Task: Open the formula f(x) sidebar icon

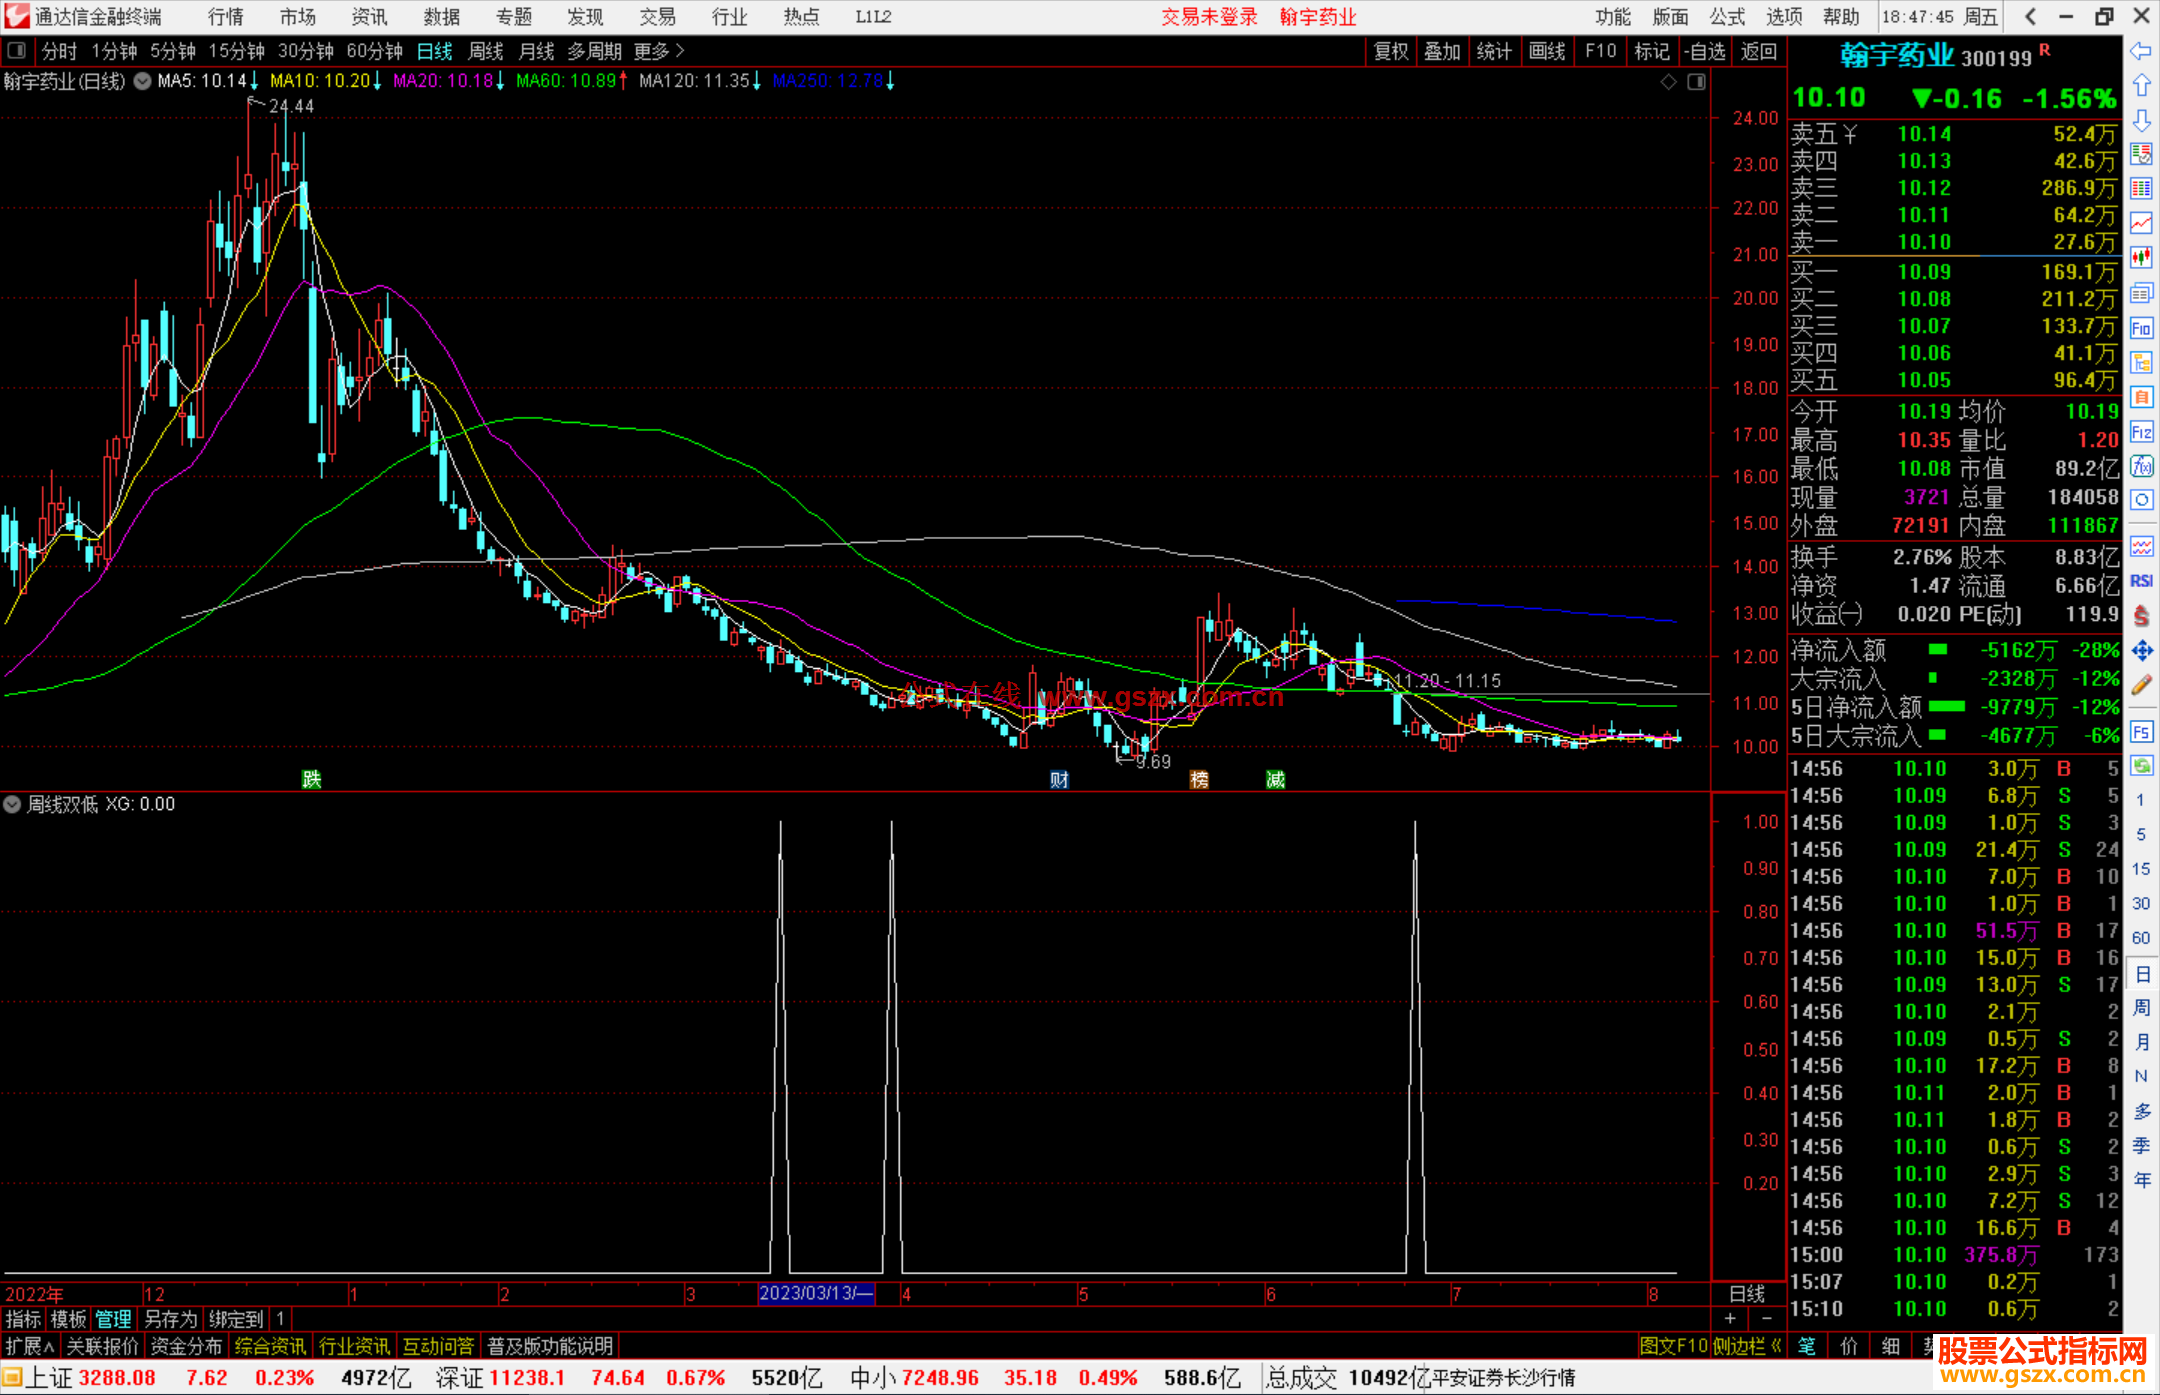Action: click(2141, 466)
